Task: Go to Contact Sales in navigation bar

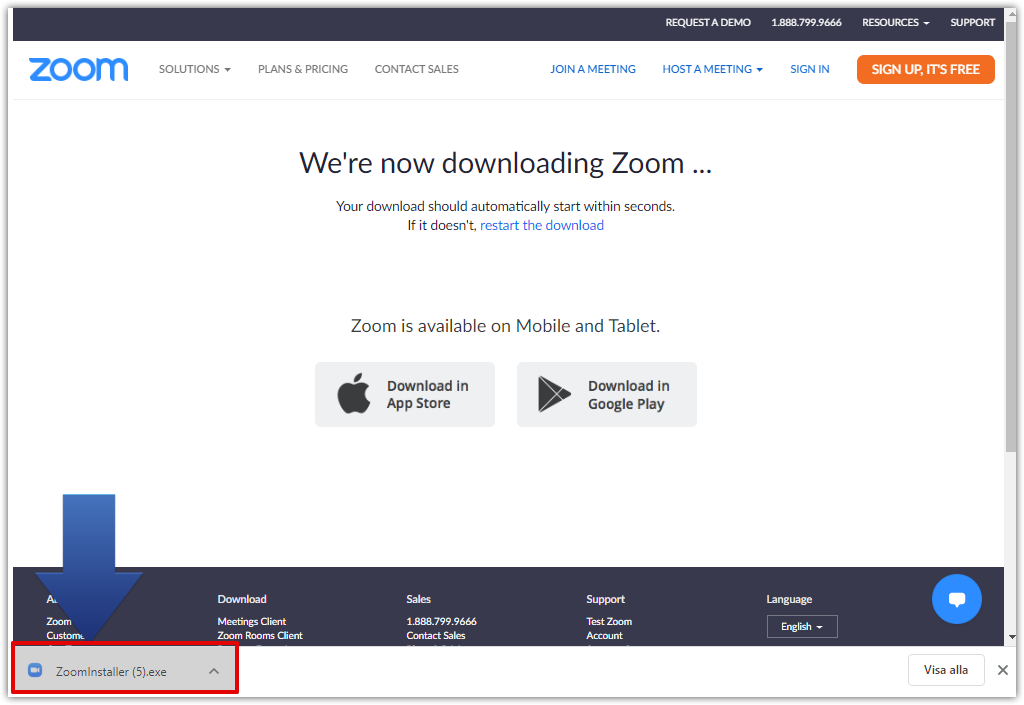Action: (x=417, y=69)
